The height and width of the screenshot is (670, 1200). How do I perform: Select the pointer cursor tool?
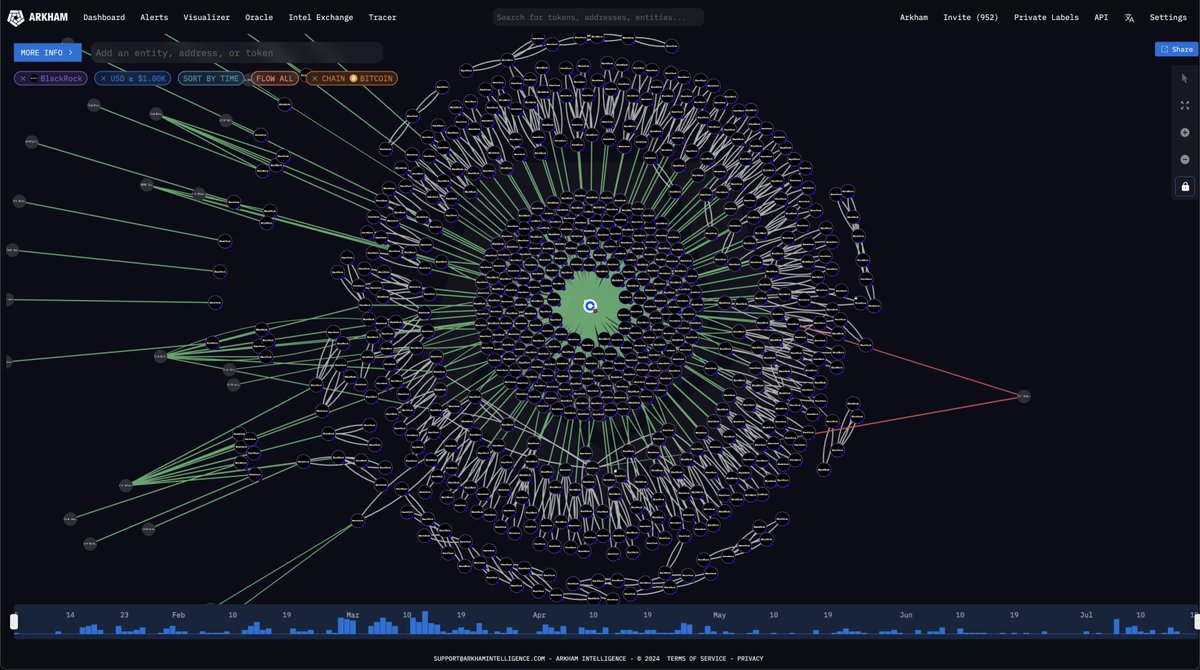coord(1185,78)
